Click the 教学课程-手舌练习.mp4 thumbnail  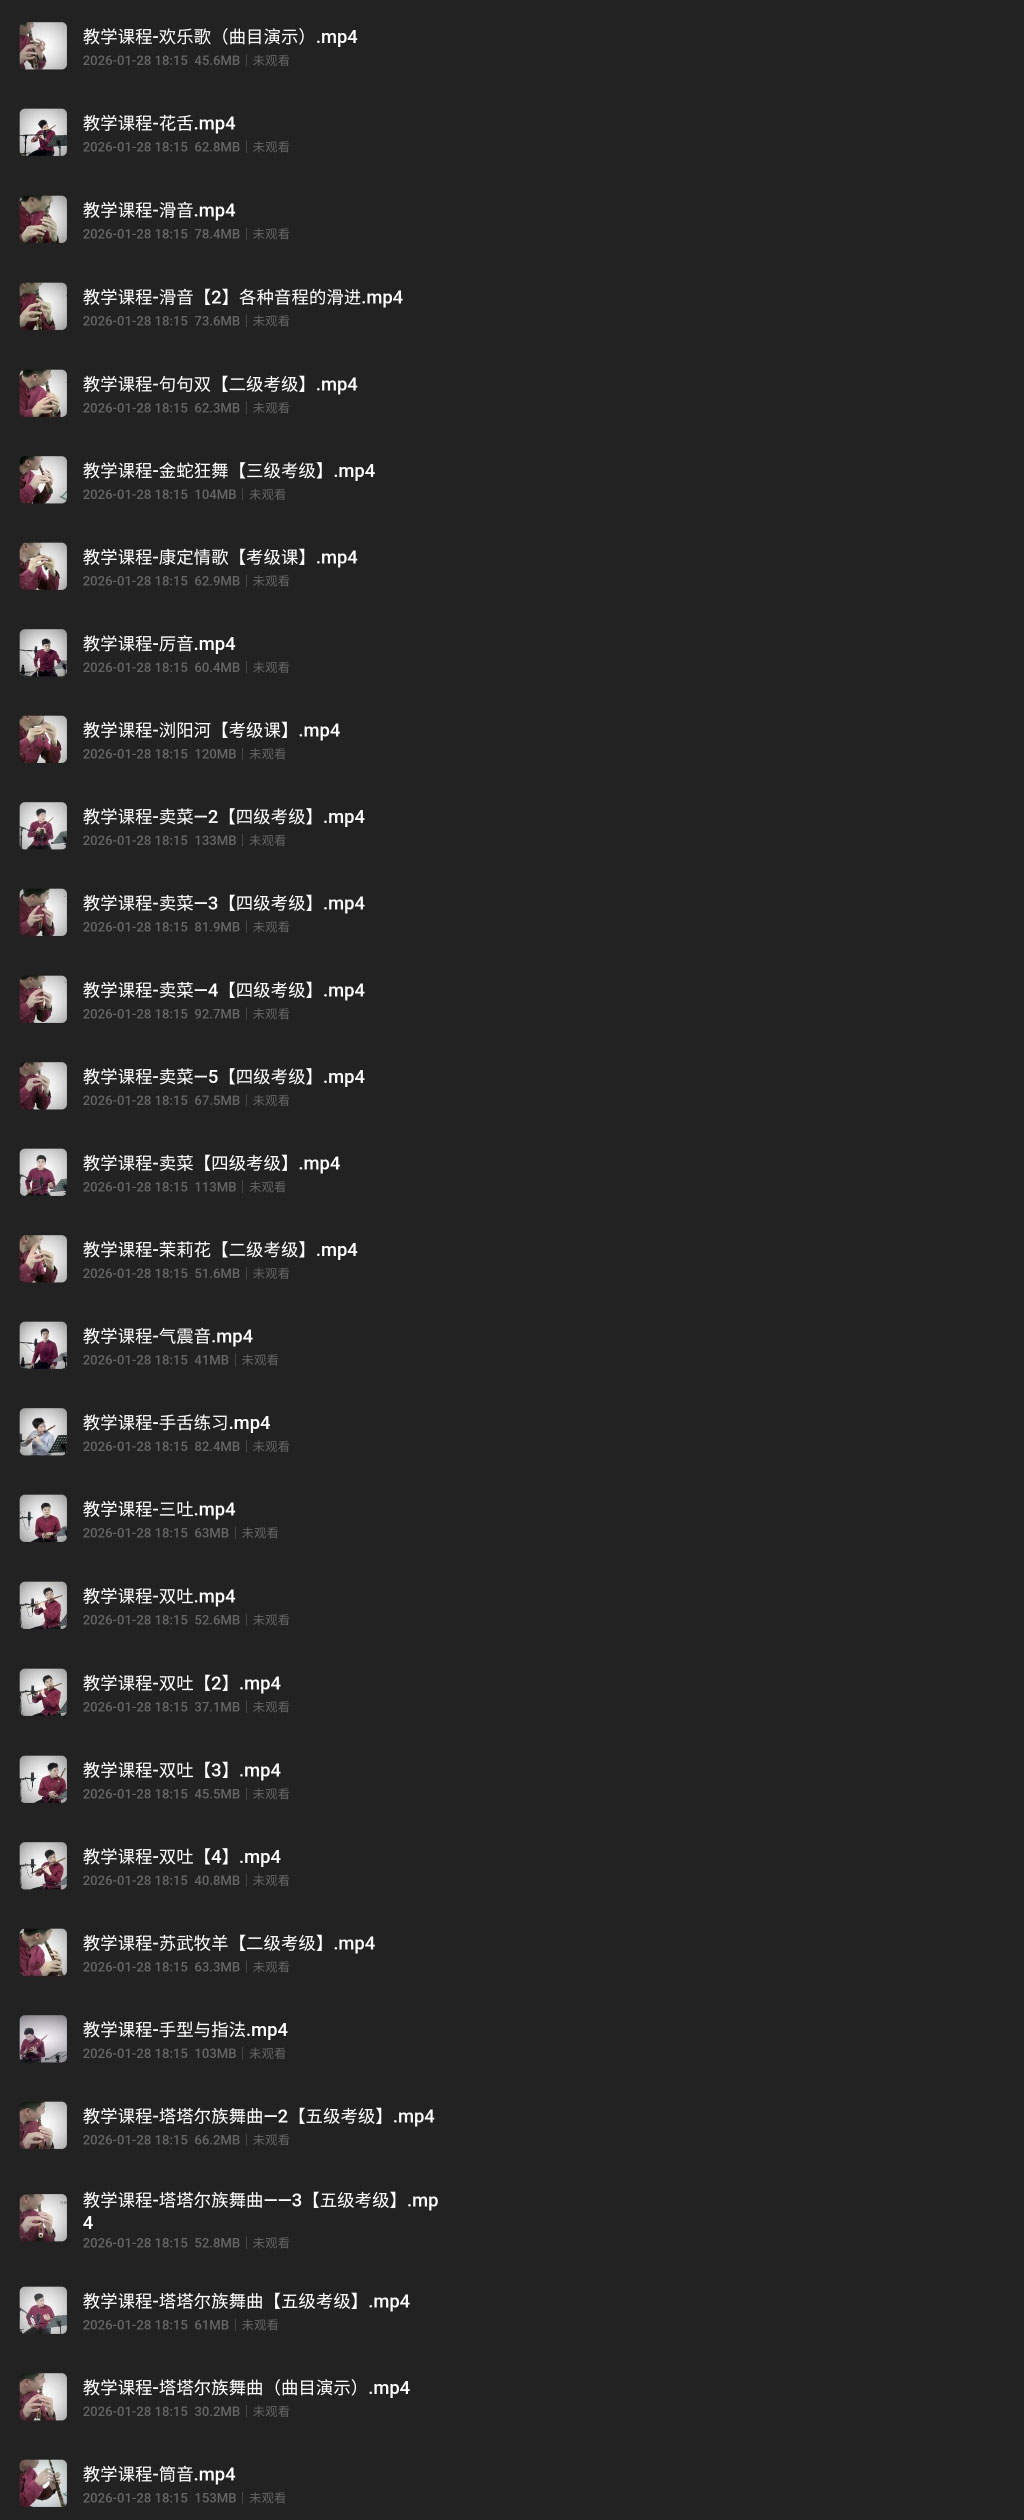tap(43, 1432)
